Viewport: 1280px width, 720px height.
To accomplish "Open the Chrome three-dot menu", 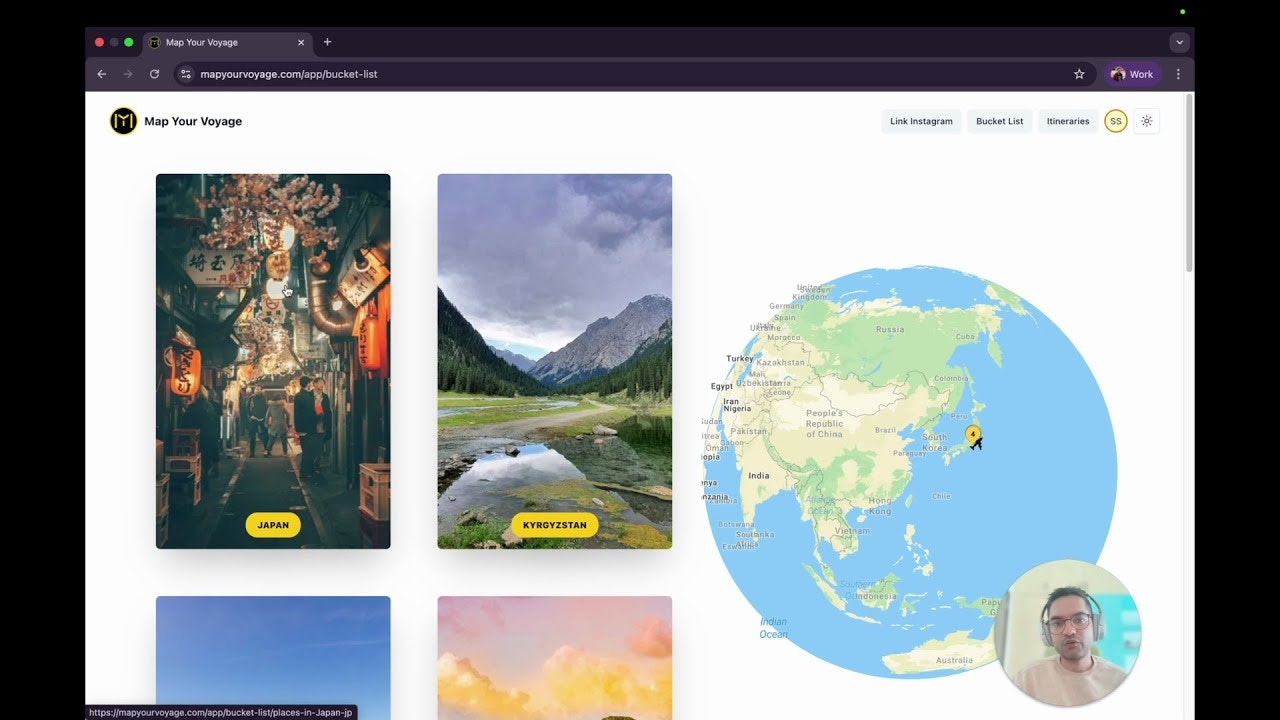I will [1178, 74].
